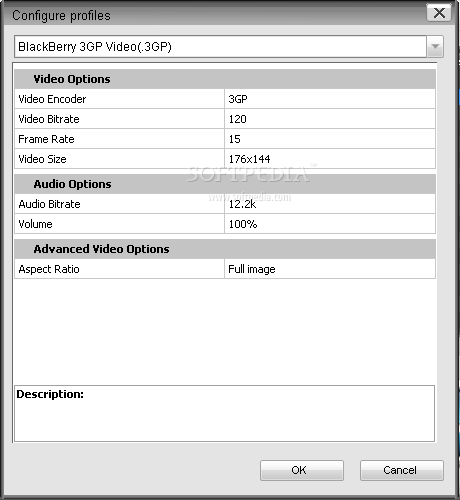Select the Video Size value 176x144
460x500 pixels.
330,159
